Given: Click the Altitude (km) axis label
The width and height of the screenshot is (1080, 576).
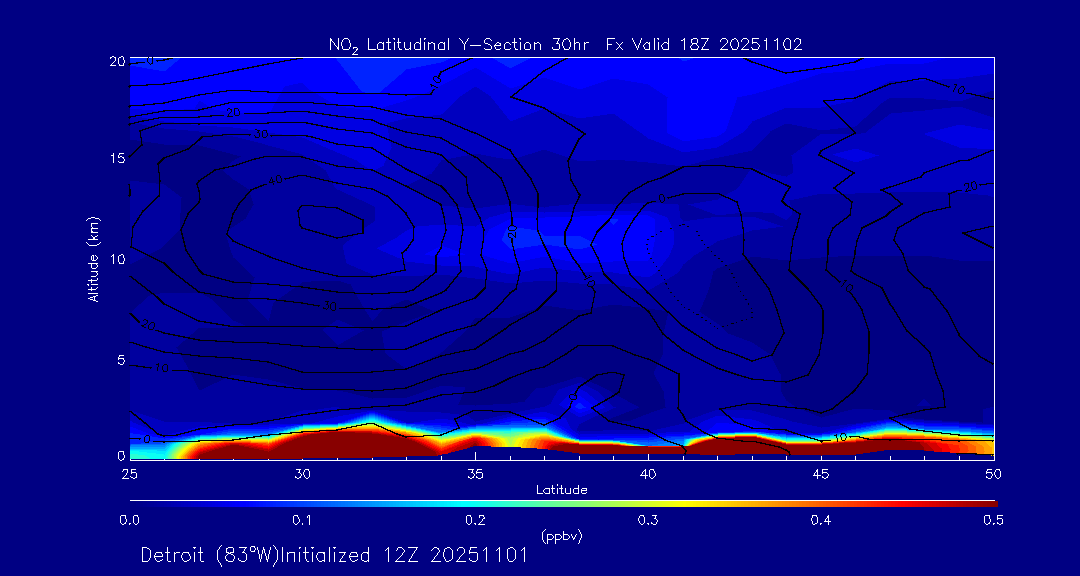Looking at the screenshot, I should 94,258.
